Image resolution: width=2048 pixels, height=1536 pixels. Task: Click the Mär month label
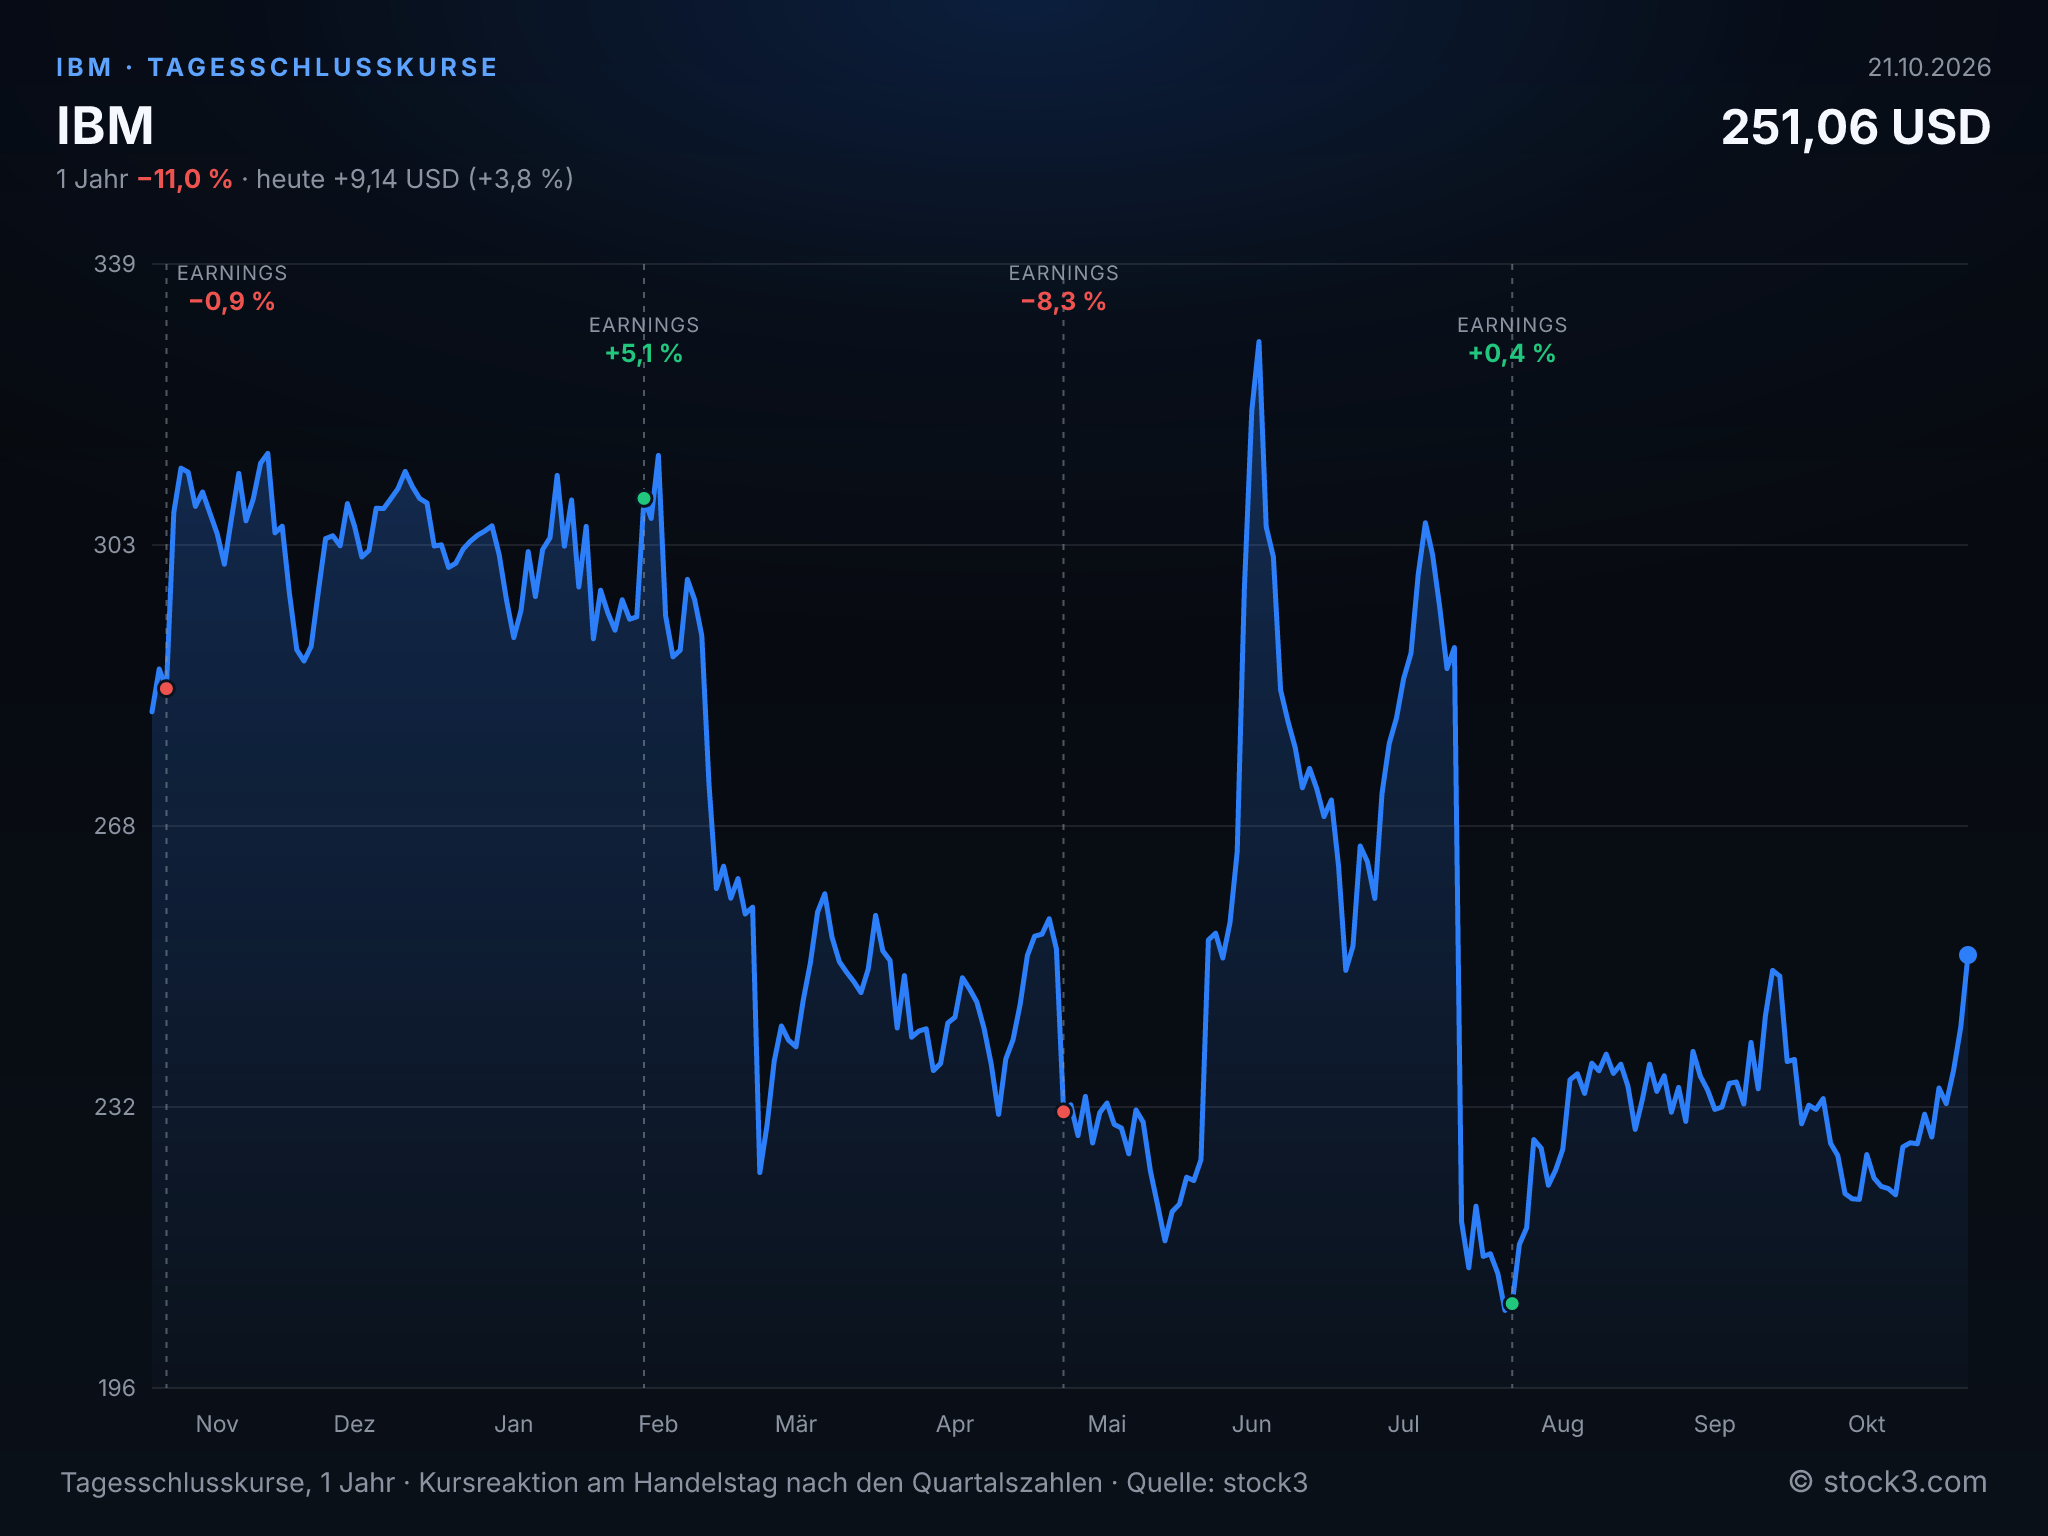point(796,1424)
